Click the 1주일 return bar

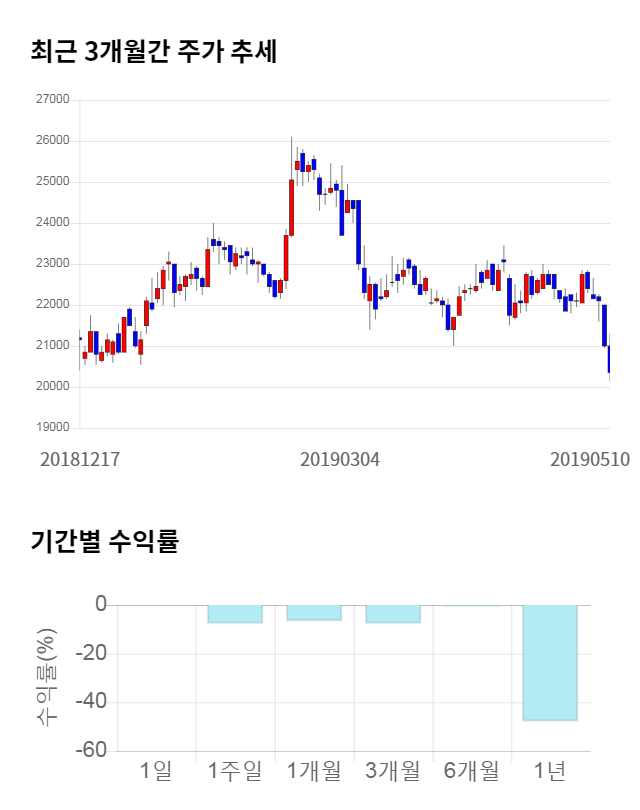(235, 614)
